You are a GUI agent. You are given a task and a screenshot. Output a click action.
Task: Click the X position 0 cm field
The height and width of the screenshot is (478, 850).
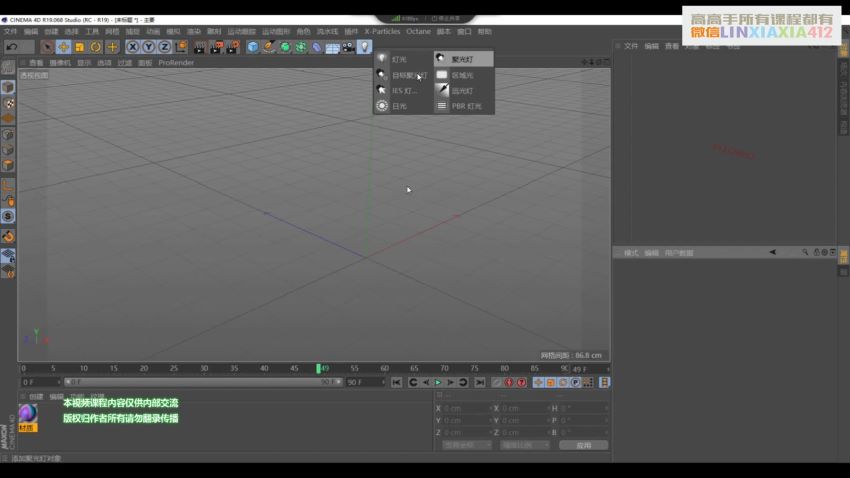466,408
